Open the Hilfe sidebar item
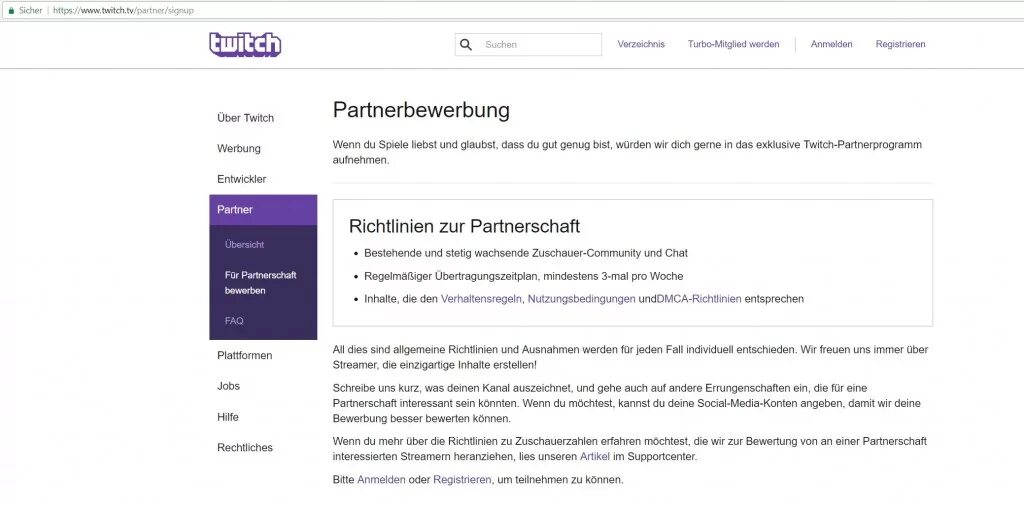Viewport: 1024px width, 505px height. (228, 417)
